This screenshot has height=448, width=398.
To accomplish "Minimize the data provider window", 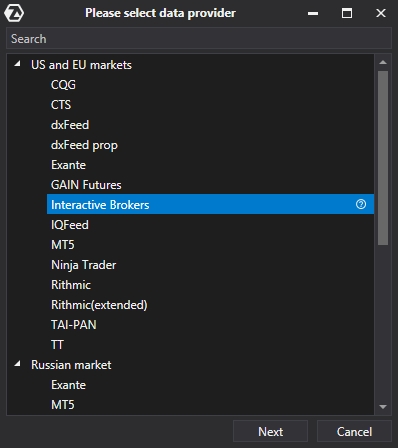I will (313, 13).
